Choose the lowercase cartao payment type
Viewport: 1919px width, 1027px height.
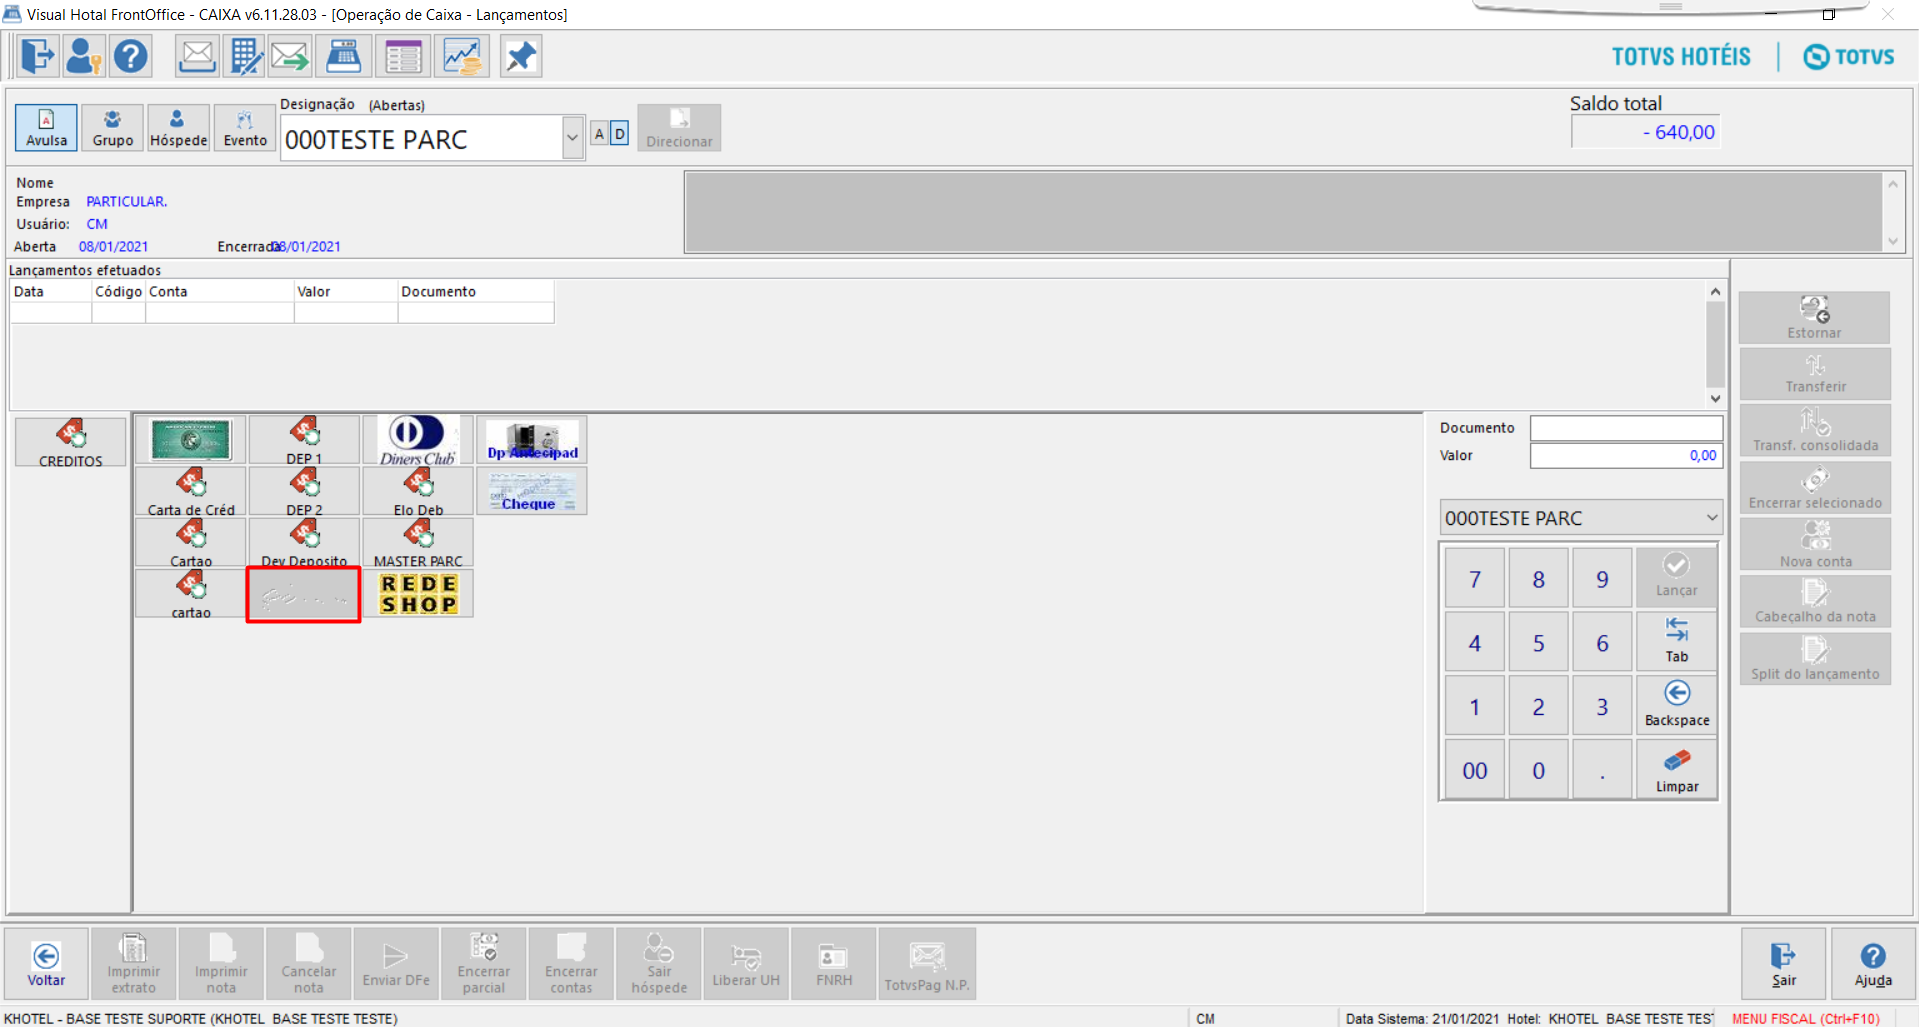pyautogui.click(x=191, y=593)
